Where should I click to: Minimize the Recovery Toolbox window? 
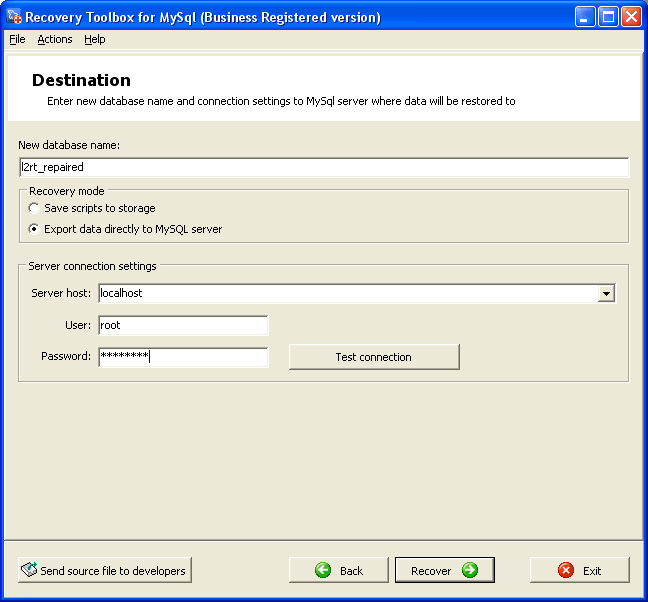586,17
